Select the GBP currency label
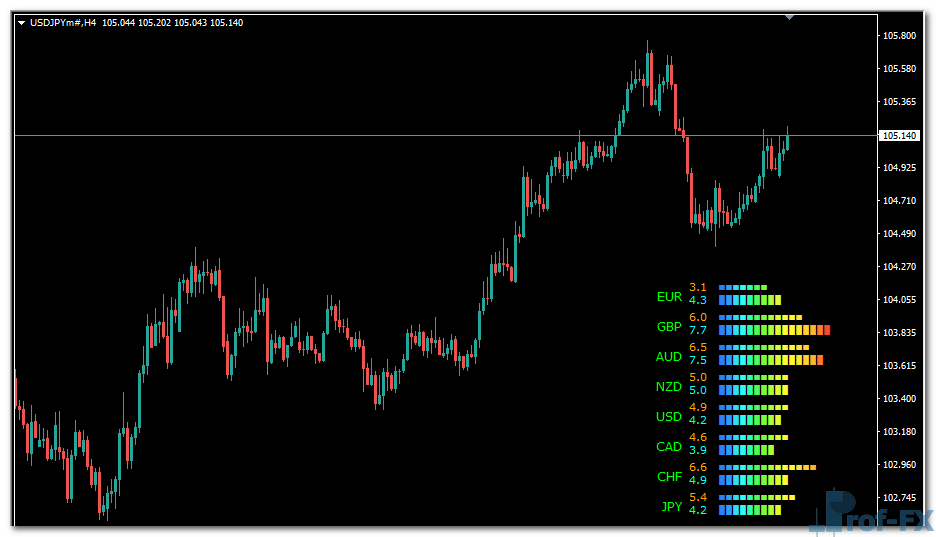Screen dimensions: 936x537 pyautogui.click(x=669, y=327)
